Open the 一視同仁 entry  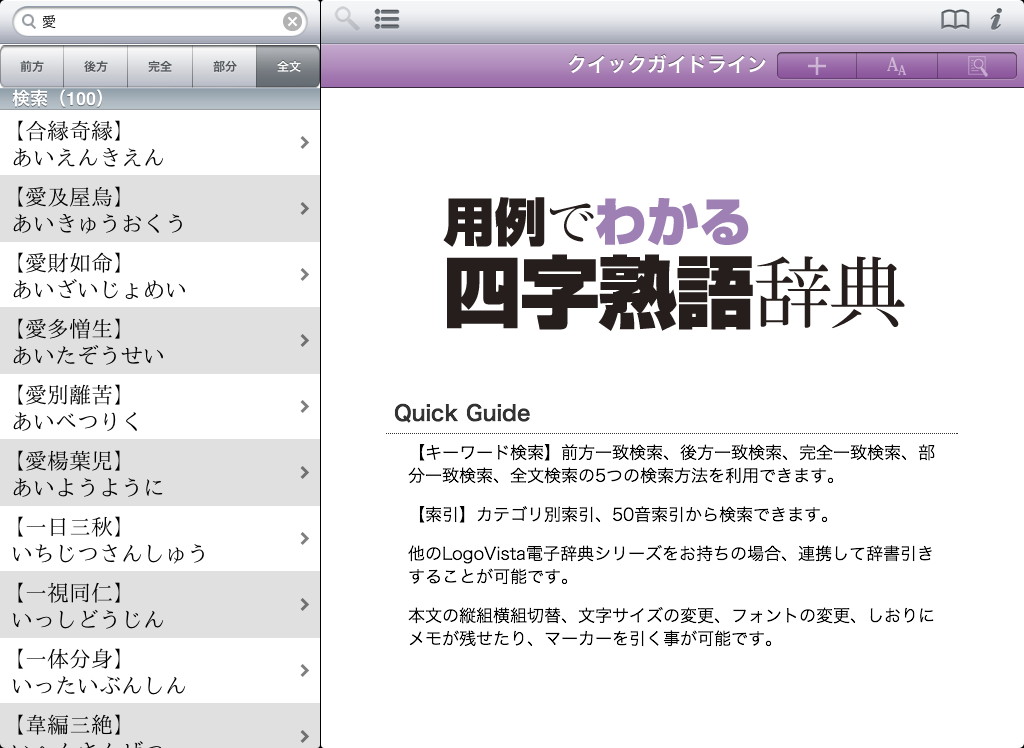150,605
